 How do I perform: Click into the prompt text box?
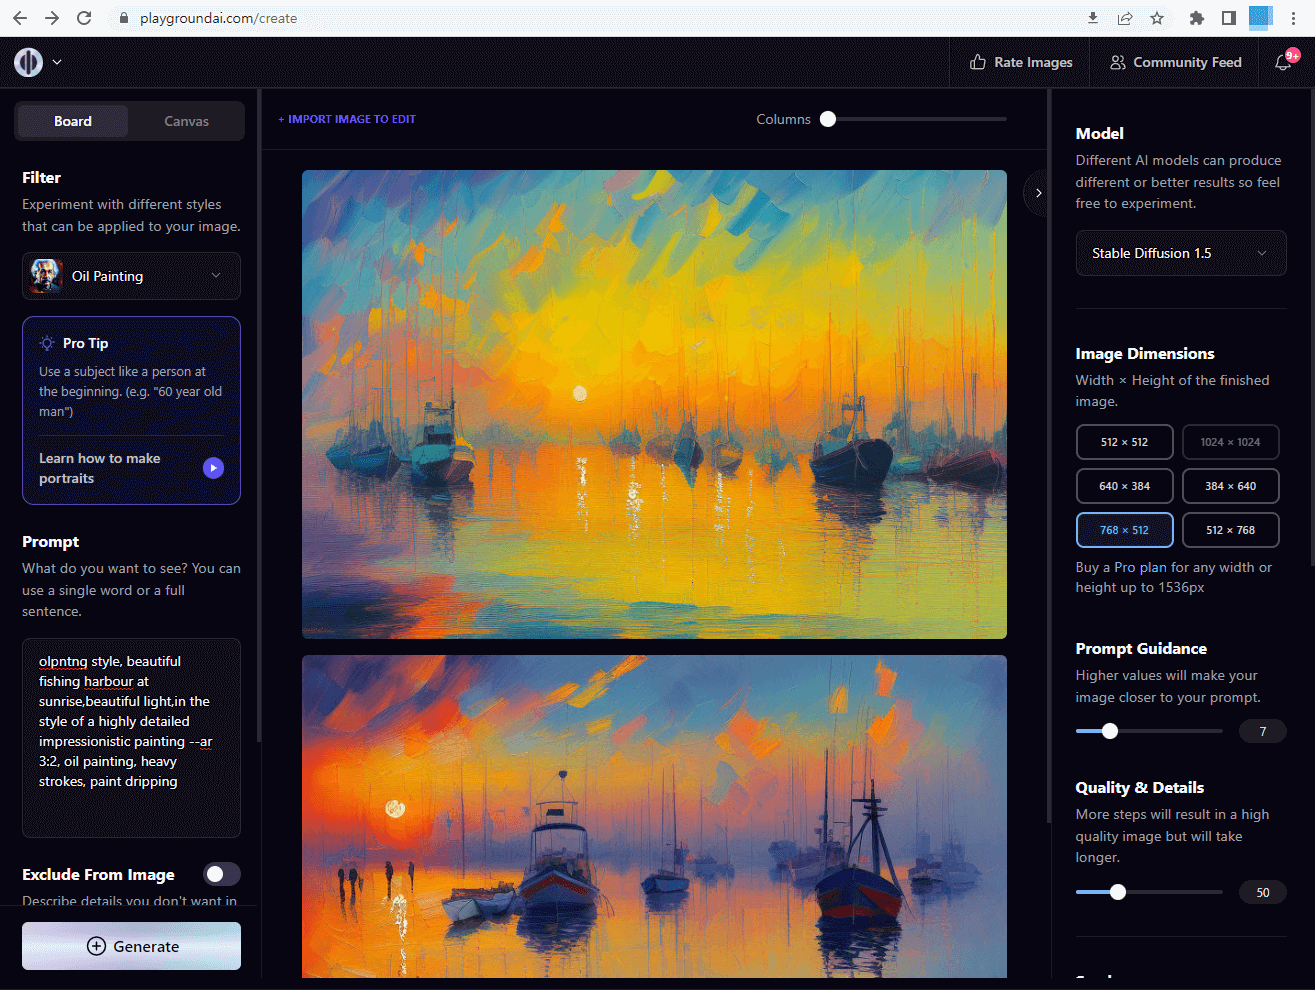(x=131, y=738)
